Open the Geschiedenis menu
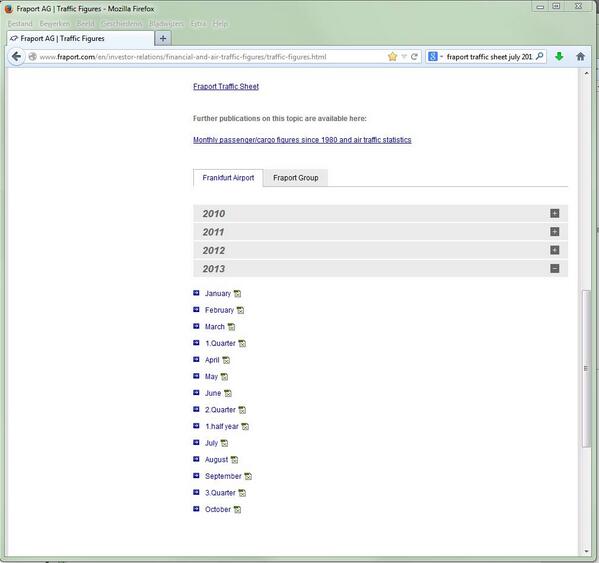The image size is (599, 563). 121,24
